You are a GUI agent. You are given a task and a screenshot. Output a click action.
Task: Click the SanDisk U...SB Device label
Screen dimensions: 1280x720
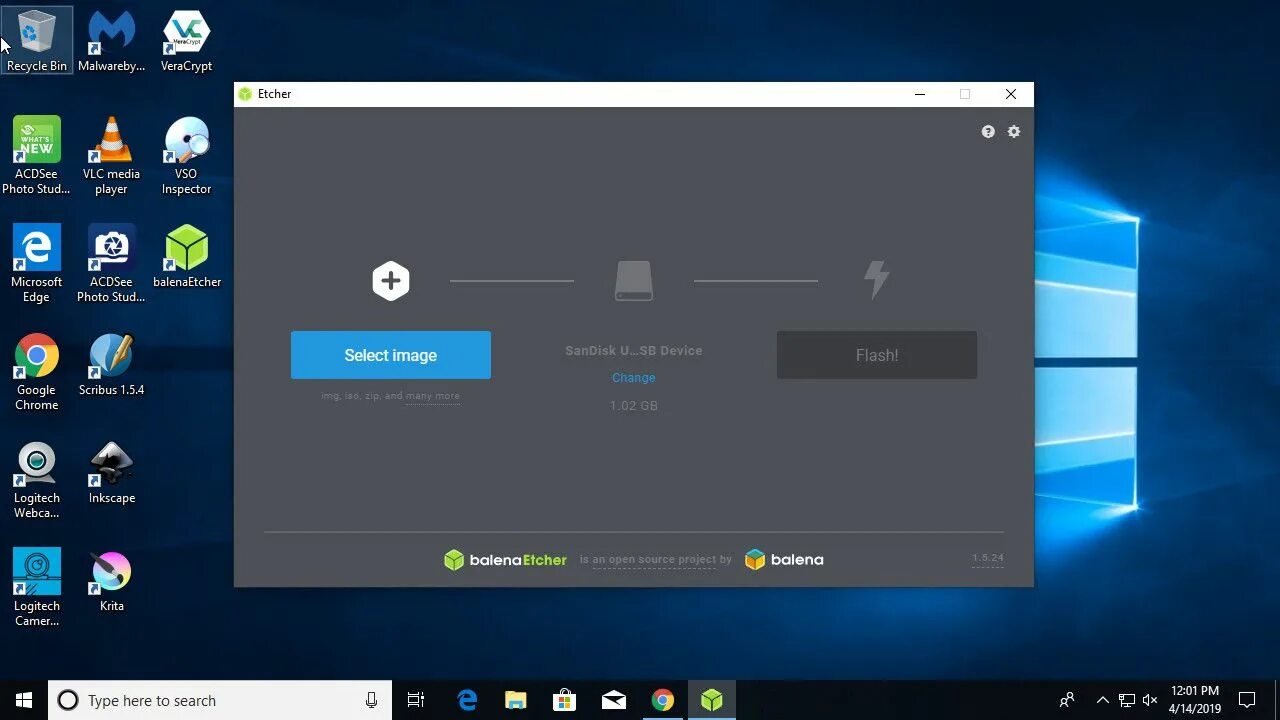click(x=634, y=351)
